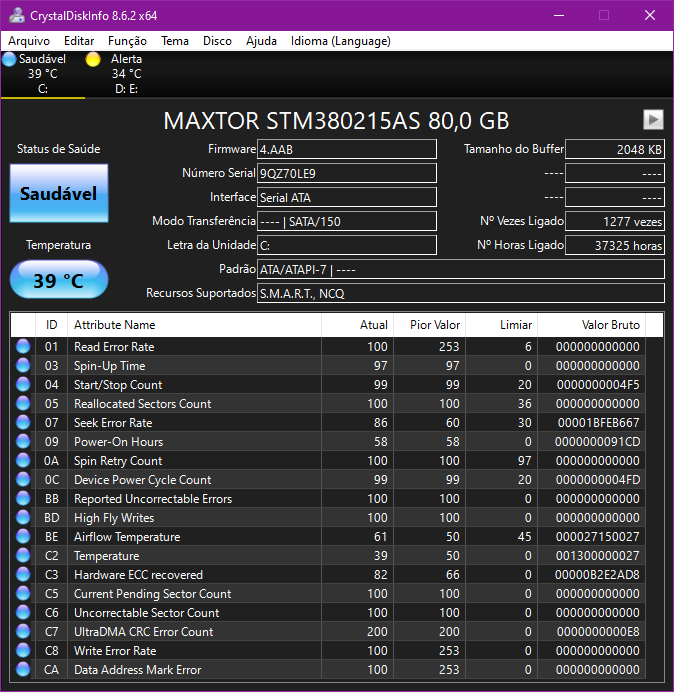This screenshot has height=692, width=674.
Task: Click status orb of Uncorrectable Sector Count row
Action: 23,612
